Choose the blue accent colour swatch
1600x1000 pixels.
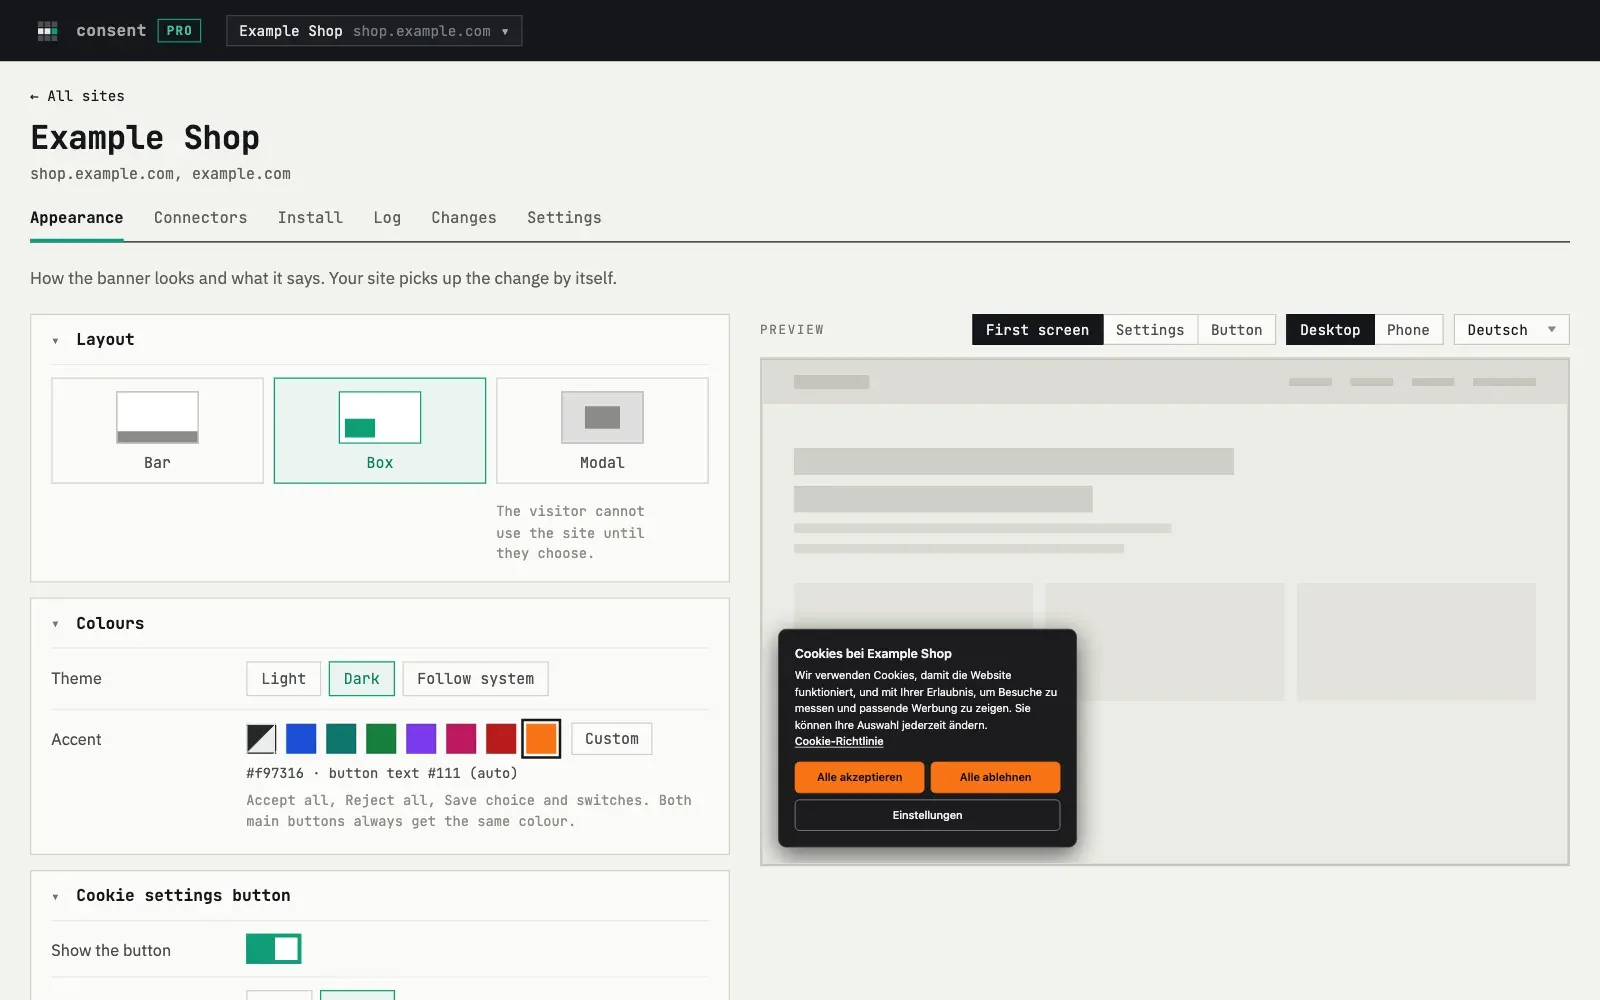(301, 739)
